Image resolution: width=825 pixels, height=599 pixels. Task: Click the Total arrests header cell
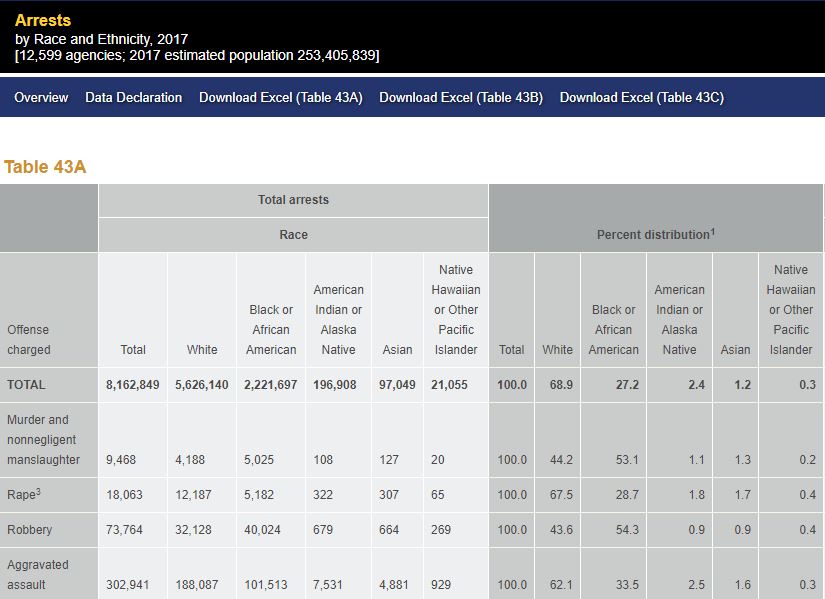tap(293, 200)
